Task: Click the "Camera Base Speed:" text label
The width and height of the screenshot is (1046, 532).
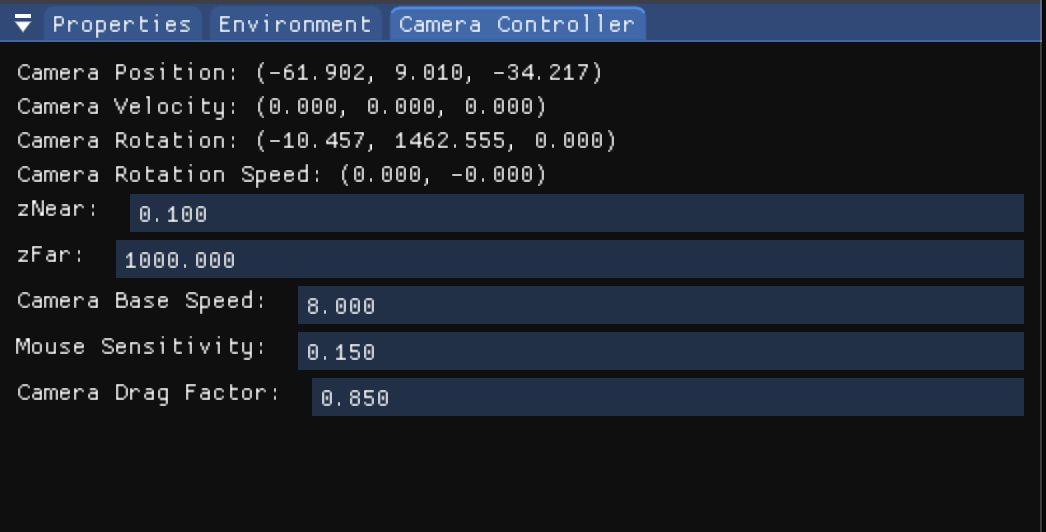Action: click(142, 302)
